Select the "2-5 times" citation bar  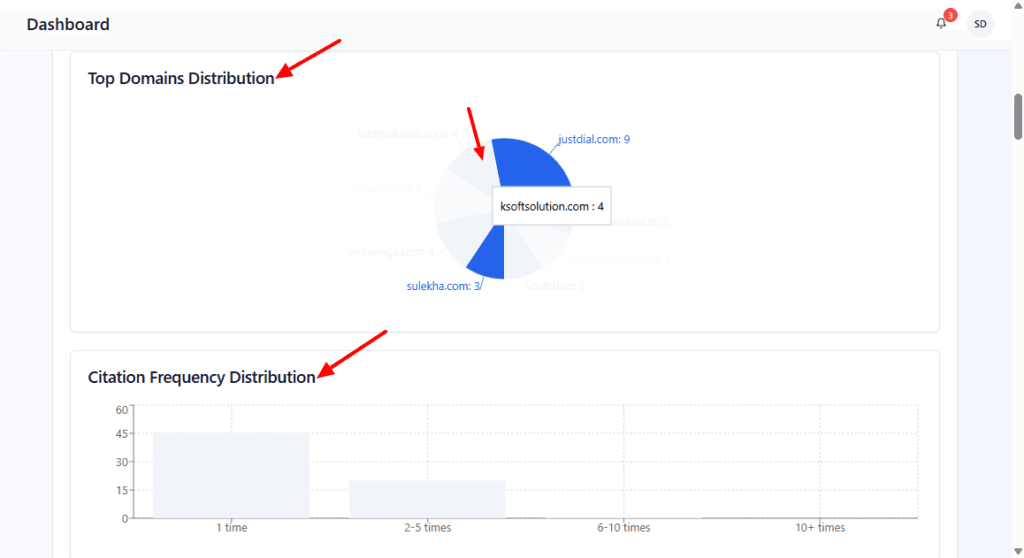[427, 499]
